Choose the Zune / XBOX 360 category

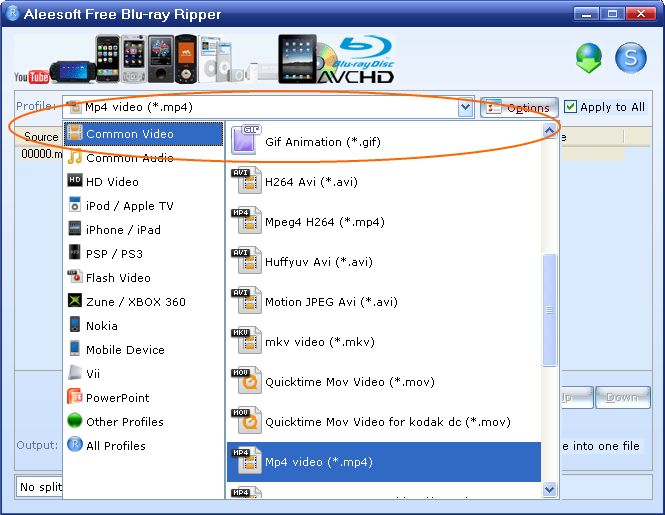pyautogui.click(x=143, y=302)
